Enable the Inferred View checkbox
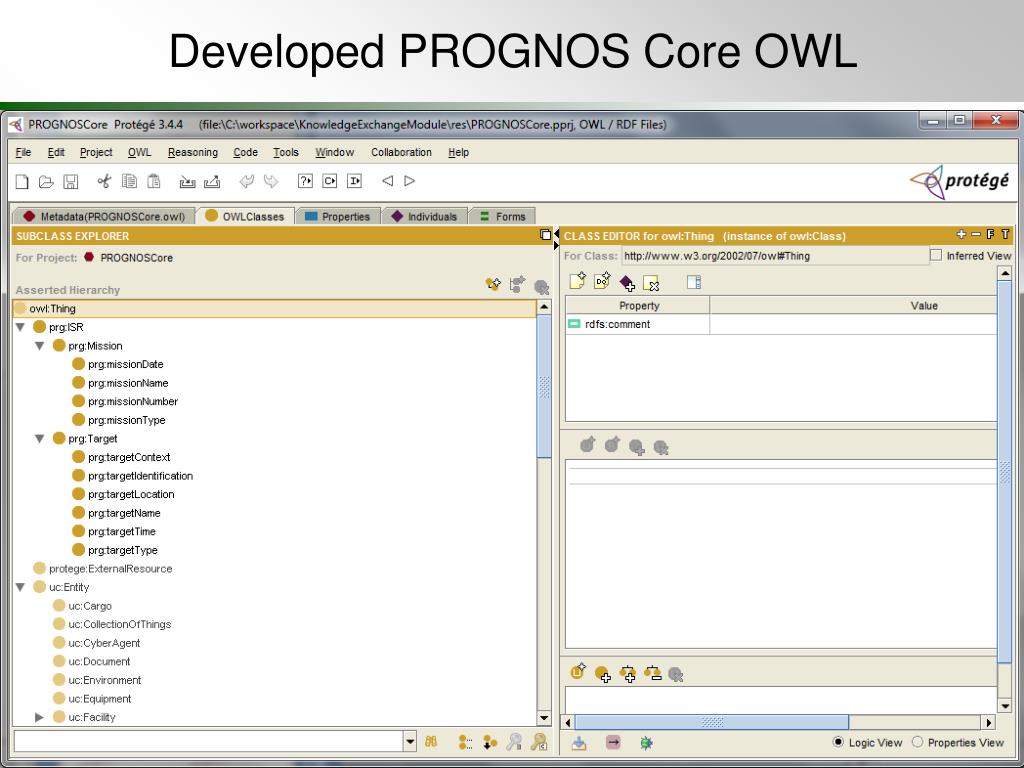The image size is (1024, 768). point(936,255)
